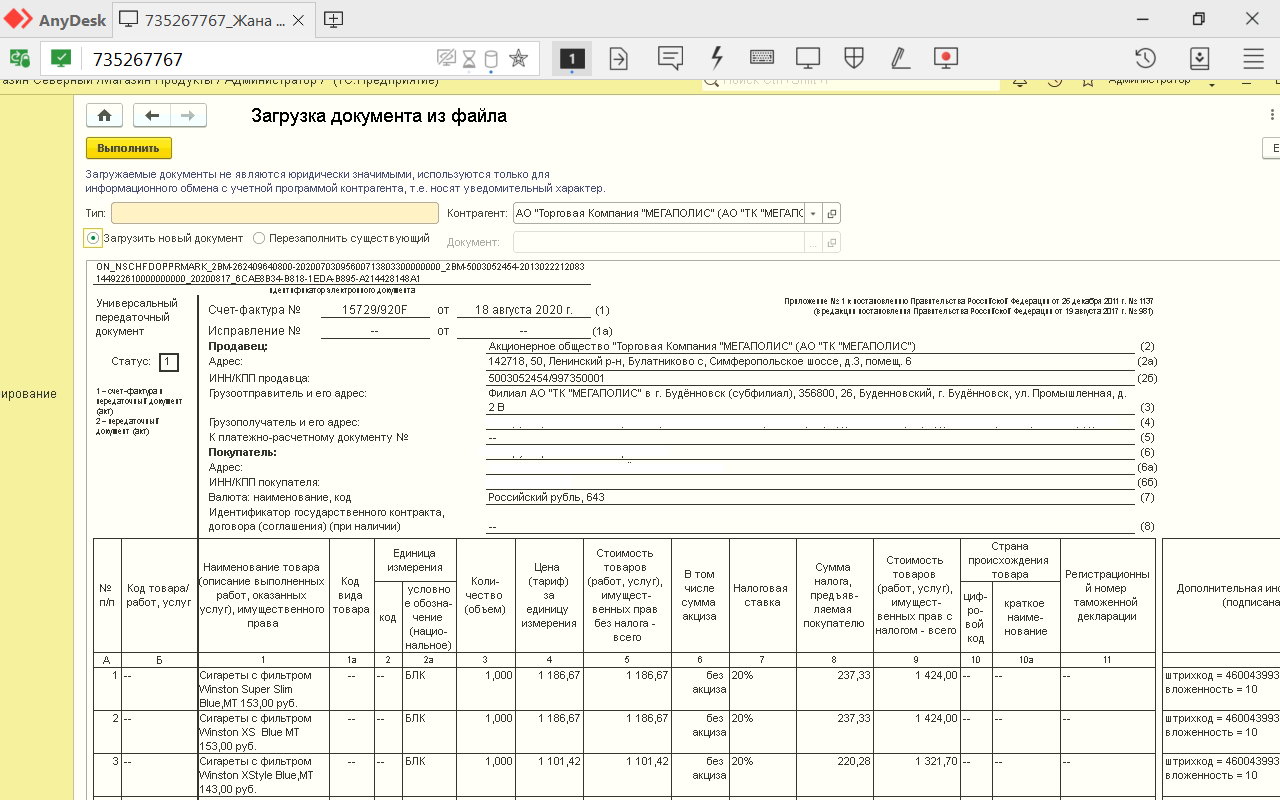The height and width of the screenshot is (800, 1280).
Task: Open the AnyDesk chat panel
Action: (x=670, y=59)
